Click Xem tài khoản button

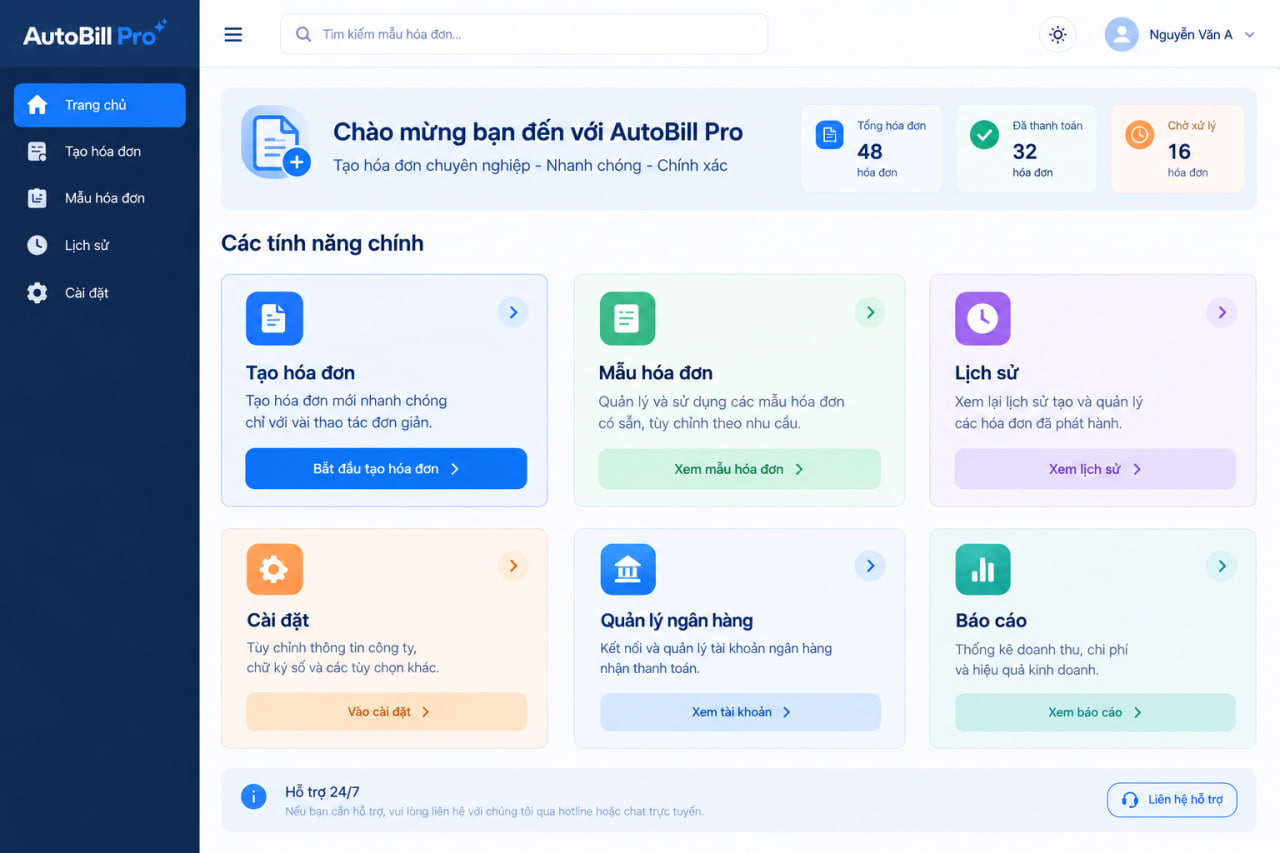coord(740,712)
